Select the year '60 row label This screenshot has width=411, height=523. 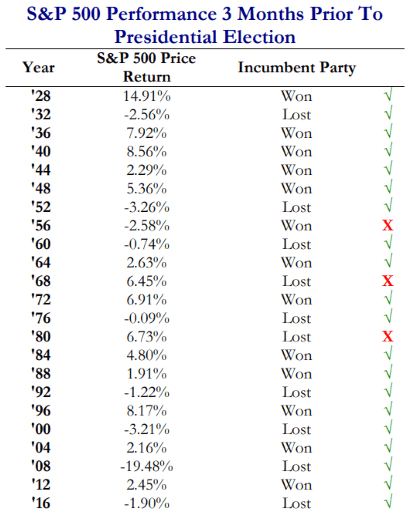[x=41, y=244]
